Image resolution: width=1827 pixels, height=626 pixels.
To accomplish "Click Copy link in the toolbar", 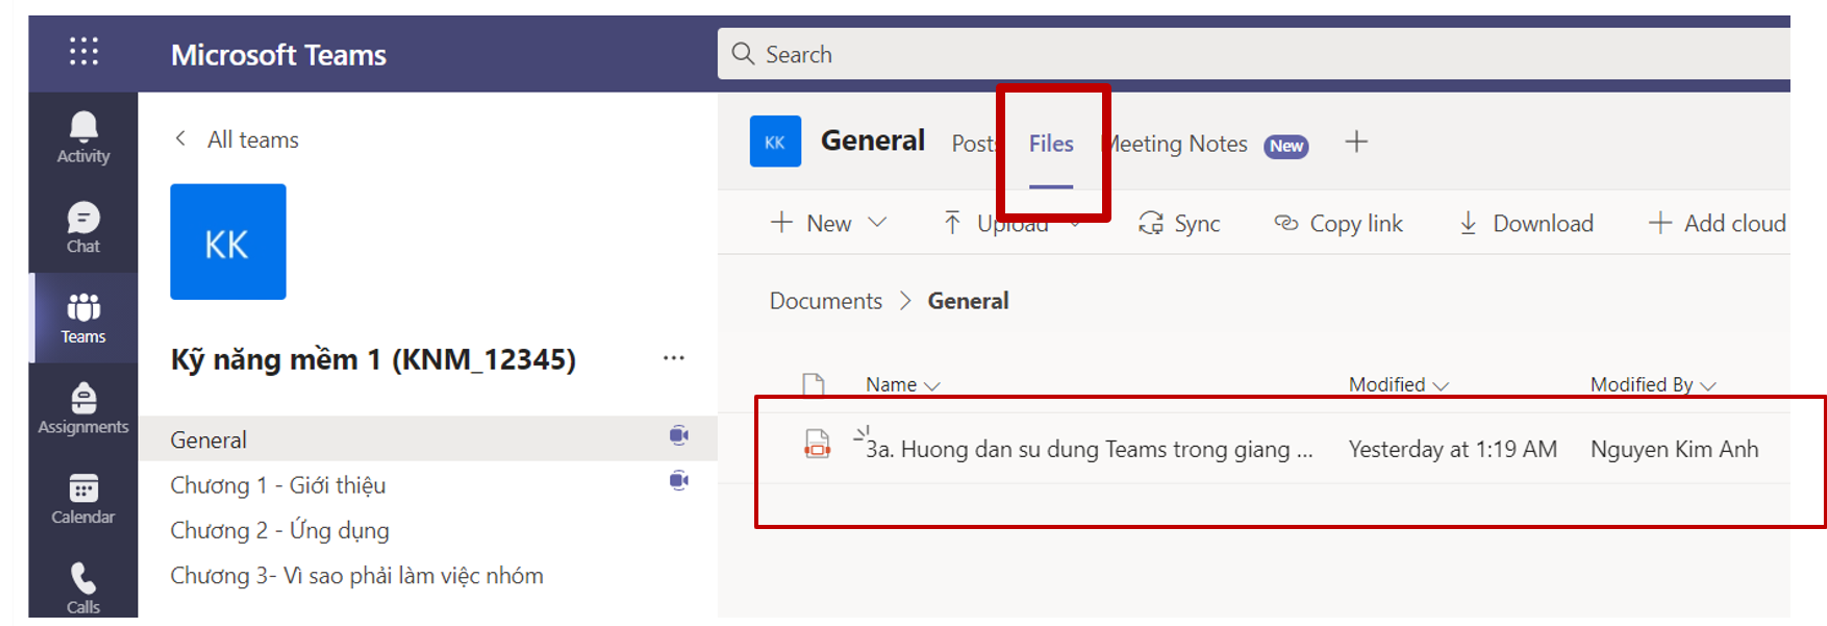I will pyautogui.click(x=1338, y=223).
